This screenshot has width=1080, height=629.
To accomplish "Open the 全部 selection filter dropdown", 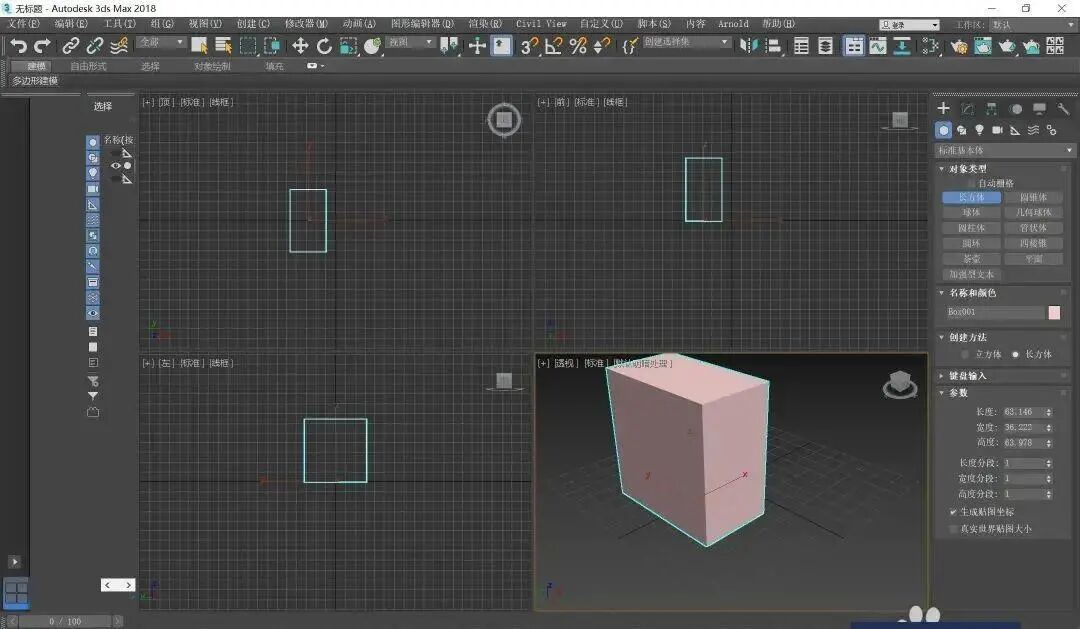I will (161, 43).
